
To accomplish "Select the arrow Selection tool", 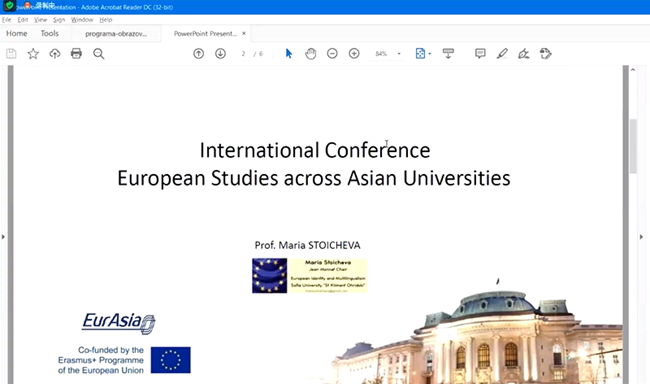I will click(x=289, y=53).
